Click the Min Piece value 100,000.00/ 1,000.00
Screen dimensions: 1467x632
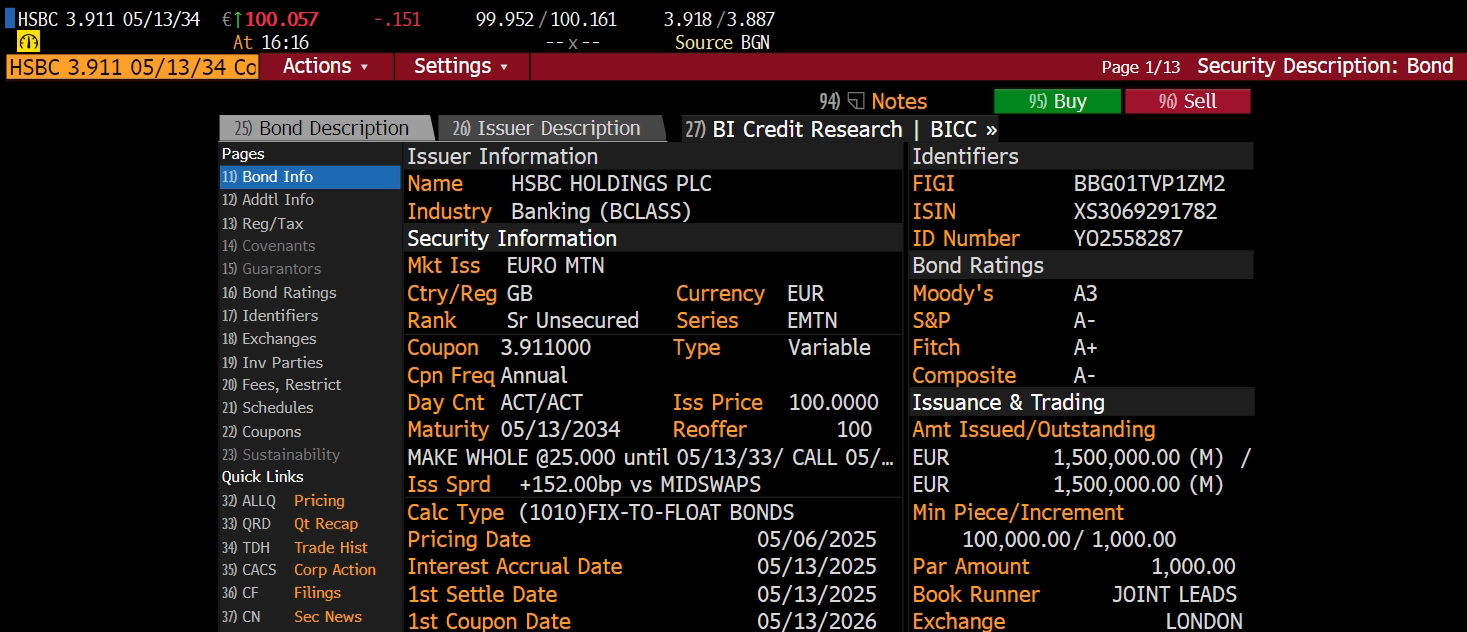click(x=1069, y=540)
